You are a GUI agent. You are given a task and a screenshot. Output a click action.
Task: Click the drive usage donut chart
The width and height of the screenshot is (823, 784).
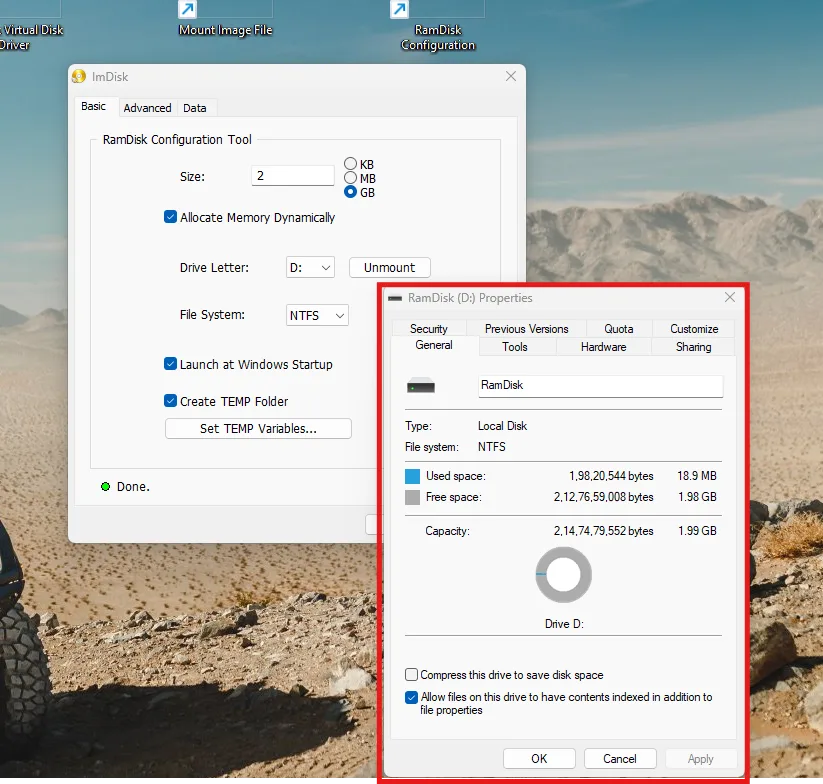[x=564, y=575]
